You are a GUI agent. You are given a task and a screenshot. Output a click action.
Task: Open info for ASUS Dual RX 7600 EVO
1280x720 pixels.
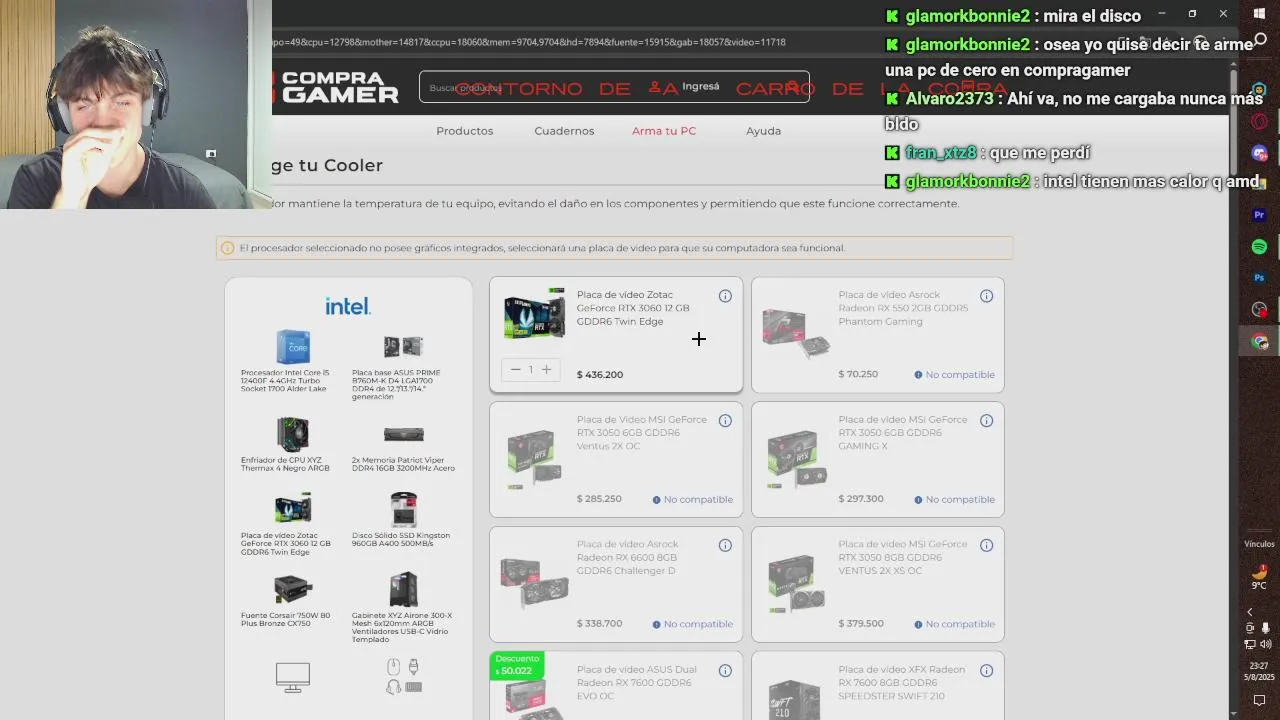coord(725,671)
